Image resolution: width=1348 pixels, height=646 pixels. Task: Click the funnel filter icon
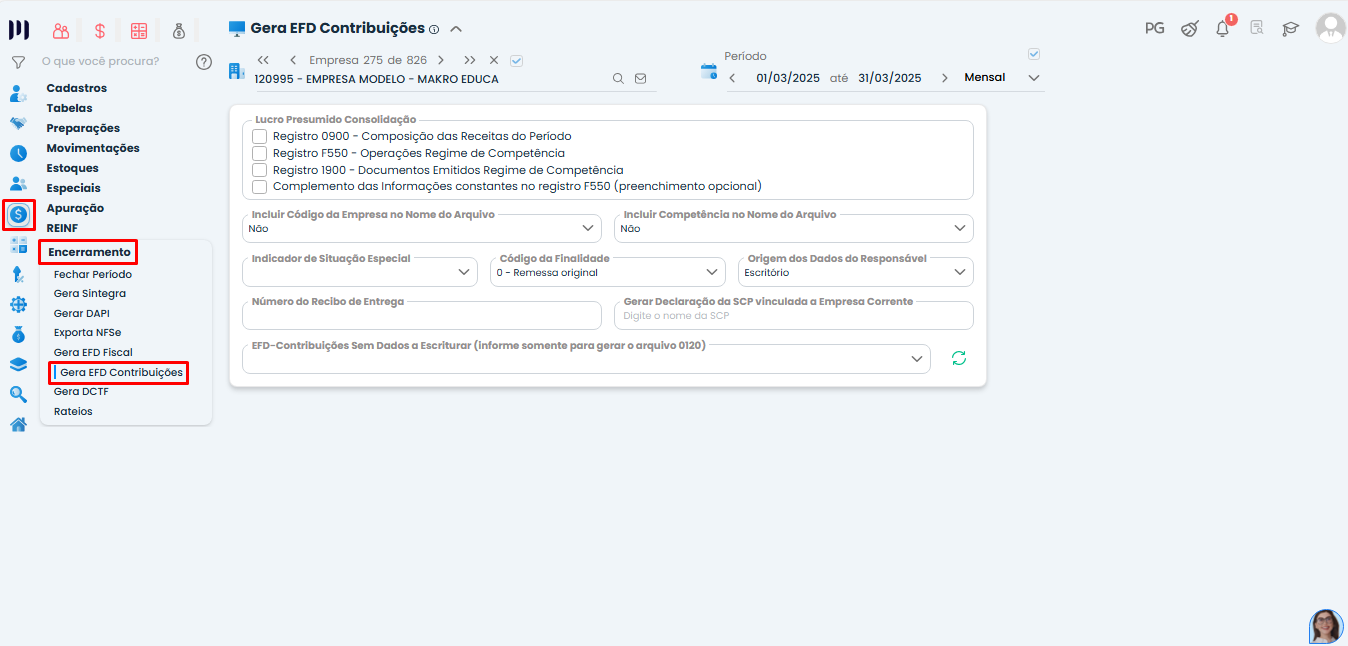(18, 62)
